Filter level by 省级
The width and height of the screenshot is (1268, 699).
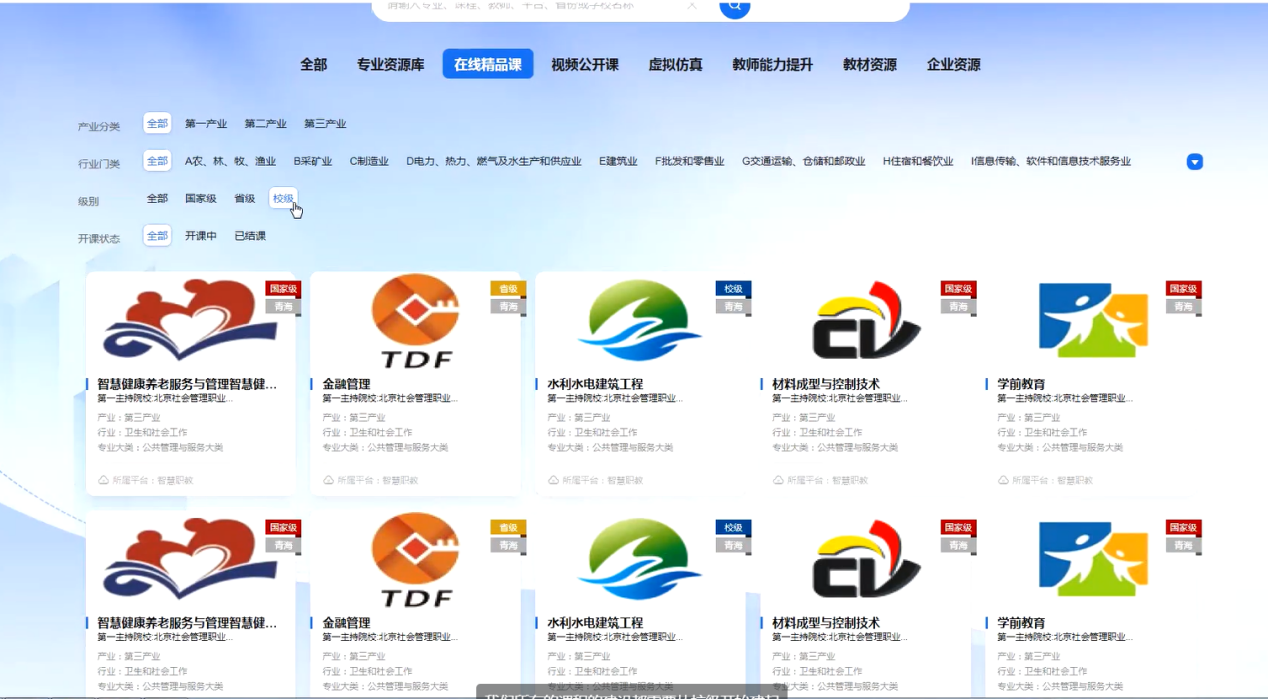tap(245, 198)
